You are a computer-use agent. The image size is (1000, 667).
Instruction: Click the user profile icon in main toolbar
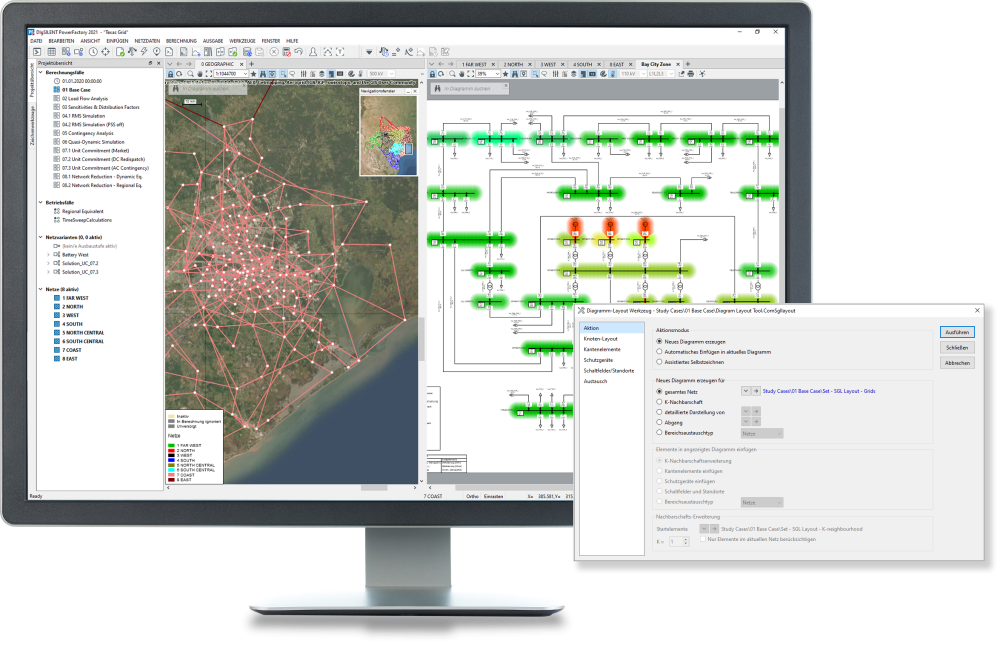pos(312,52)
